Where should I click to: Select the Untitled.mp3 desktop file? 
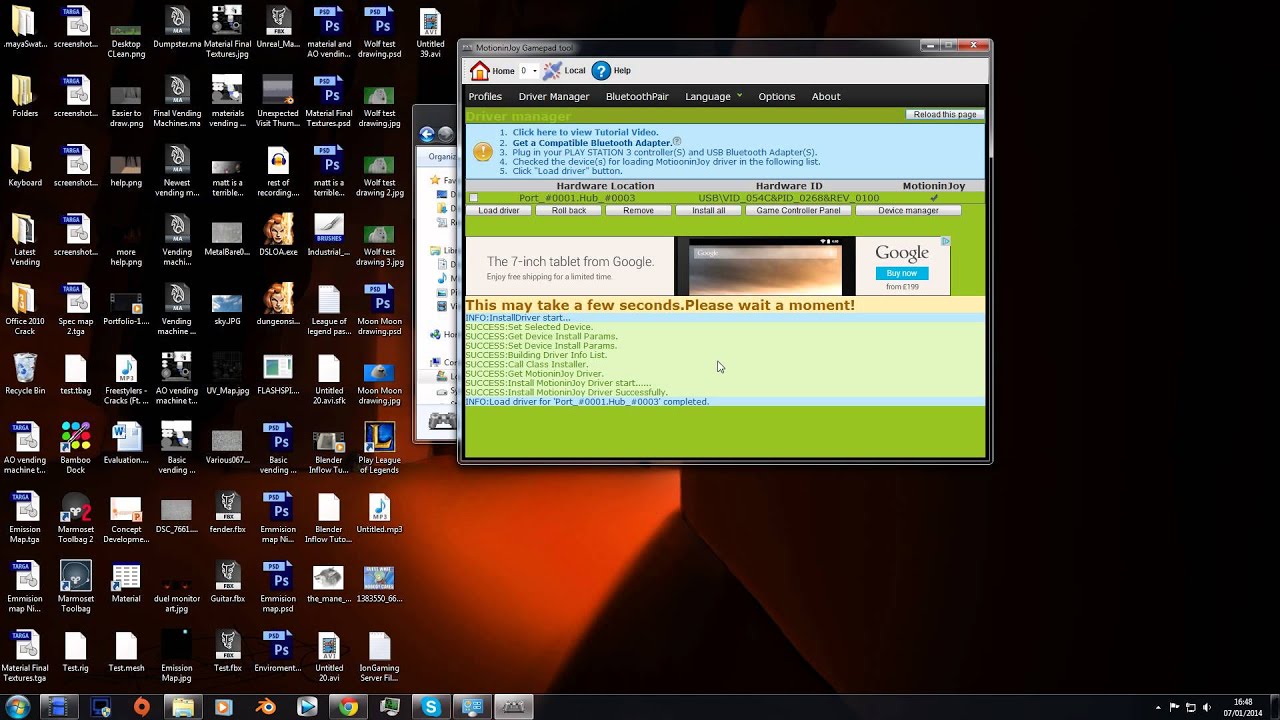click(x=379, y=514)
